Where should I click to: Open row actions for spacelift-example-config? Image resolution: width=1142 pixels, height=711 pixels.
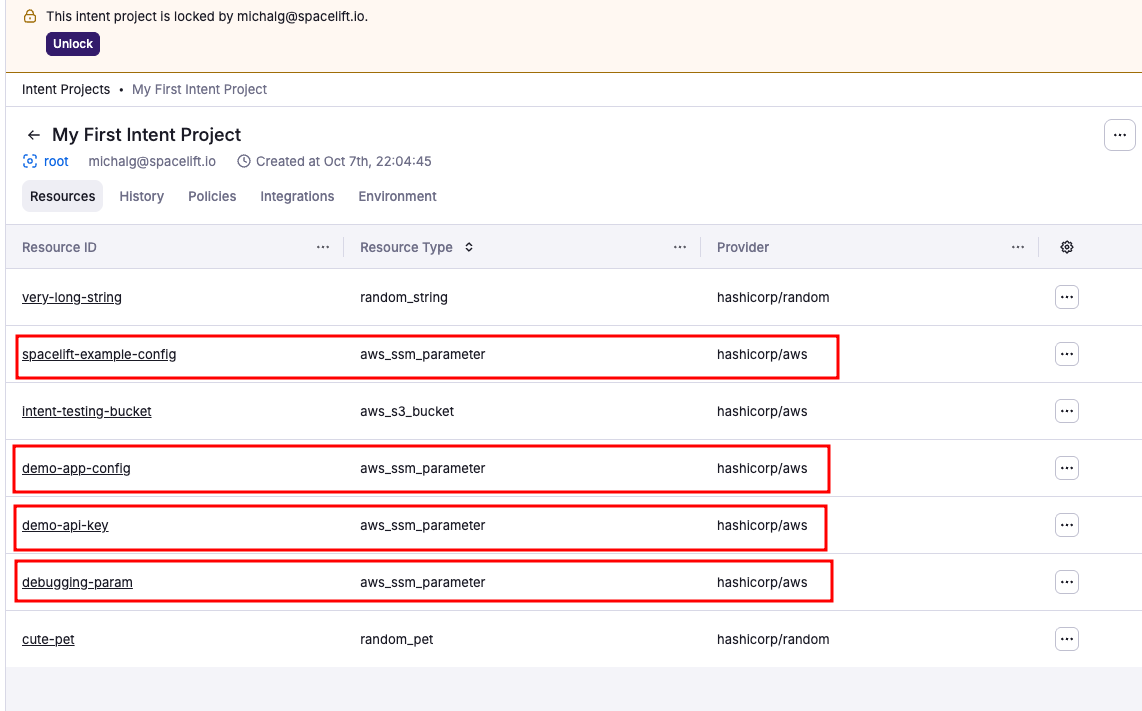(x=1067, y=354)
